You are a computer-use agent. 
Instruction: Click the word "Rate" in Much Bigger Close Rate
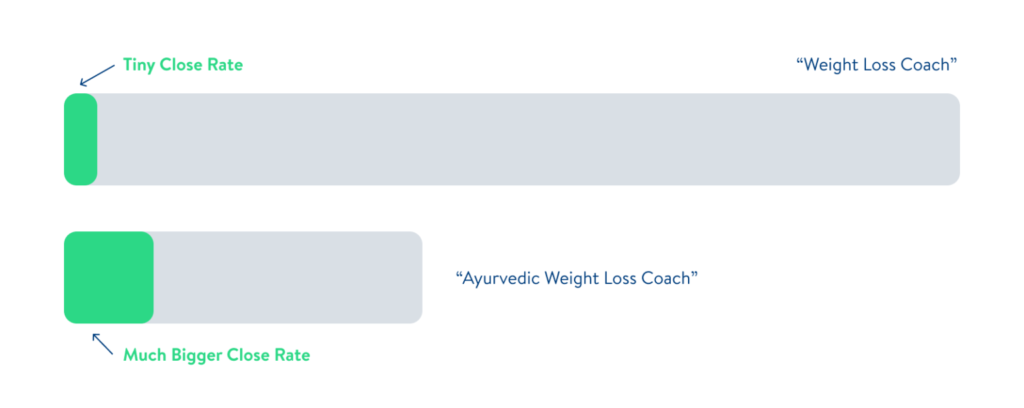point(291,355)
